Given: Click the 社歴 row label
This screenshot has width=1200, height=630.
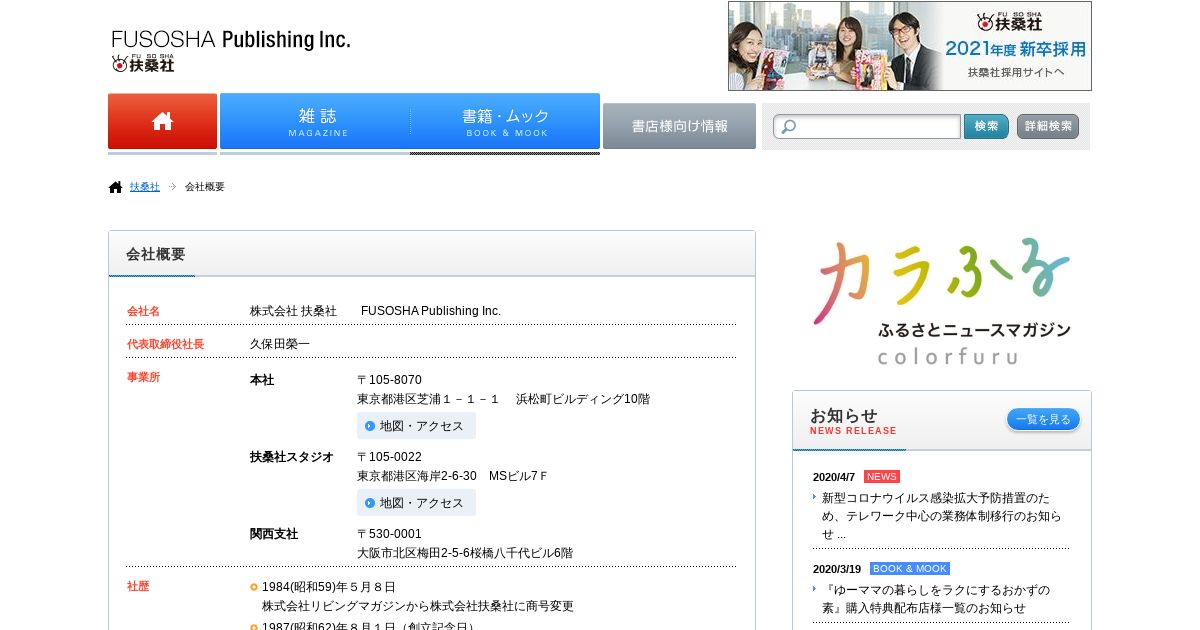Looking at the screenshot, I should click(x=138, y=587).
